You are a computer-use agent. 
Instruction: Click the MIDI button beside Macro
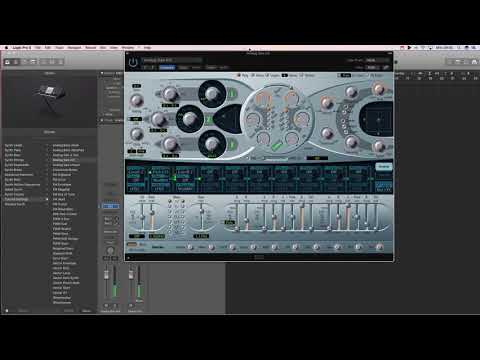click(142, 245)
